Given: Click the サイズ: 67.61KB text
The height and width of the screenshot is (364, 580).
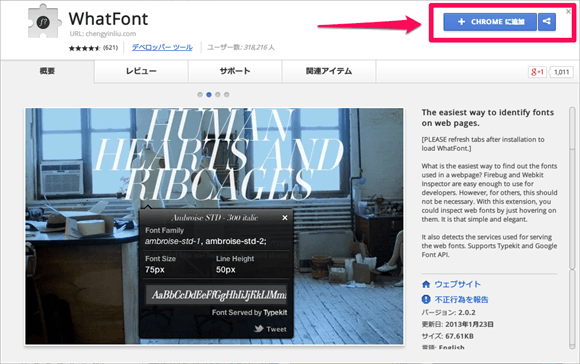Looking at the screenshot, I should (448, 336).
